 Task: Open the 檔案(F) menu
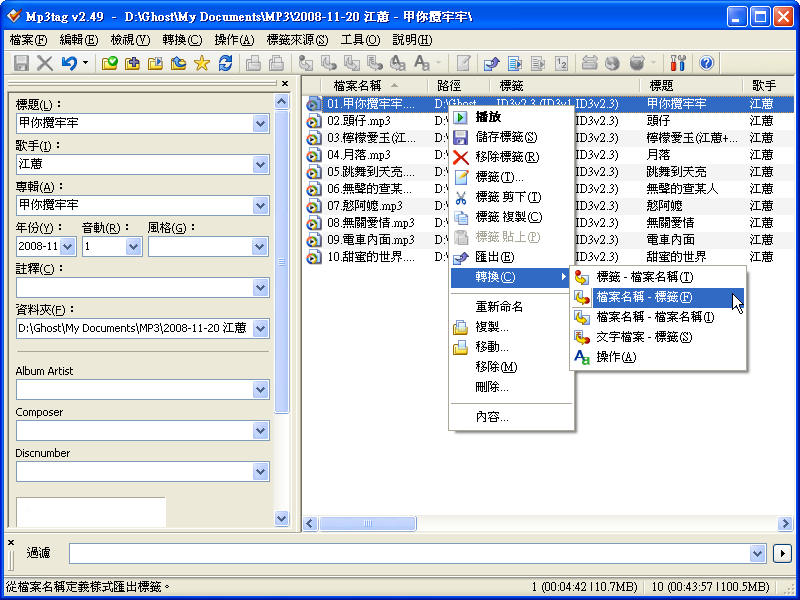[29, 40]
